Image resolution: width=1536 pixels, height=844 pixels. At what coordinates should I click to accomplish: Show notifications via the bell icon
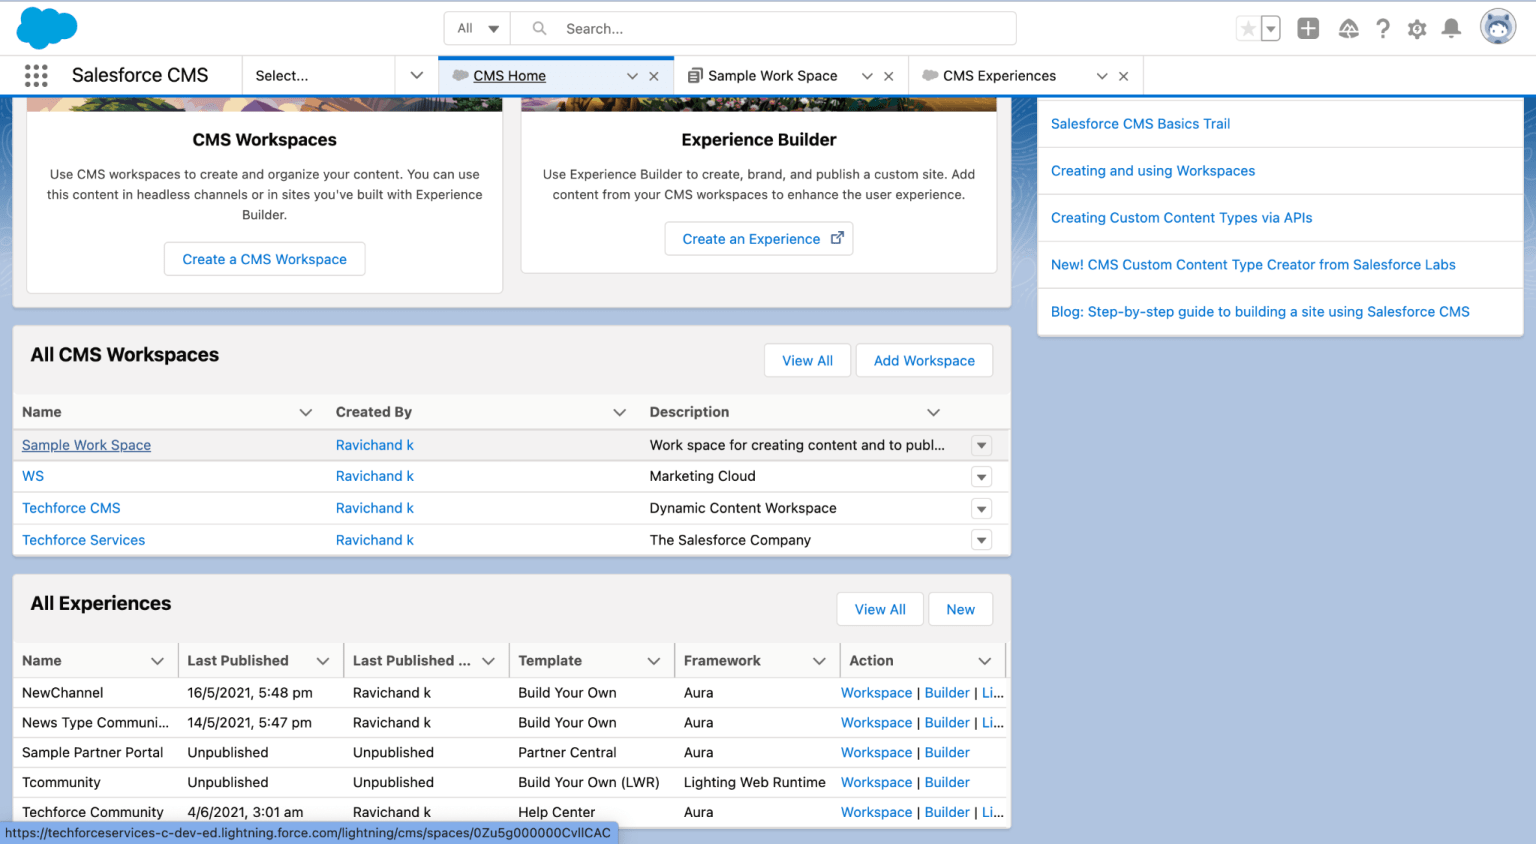pos(1451,29)
